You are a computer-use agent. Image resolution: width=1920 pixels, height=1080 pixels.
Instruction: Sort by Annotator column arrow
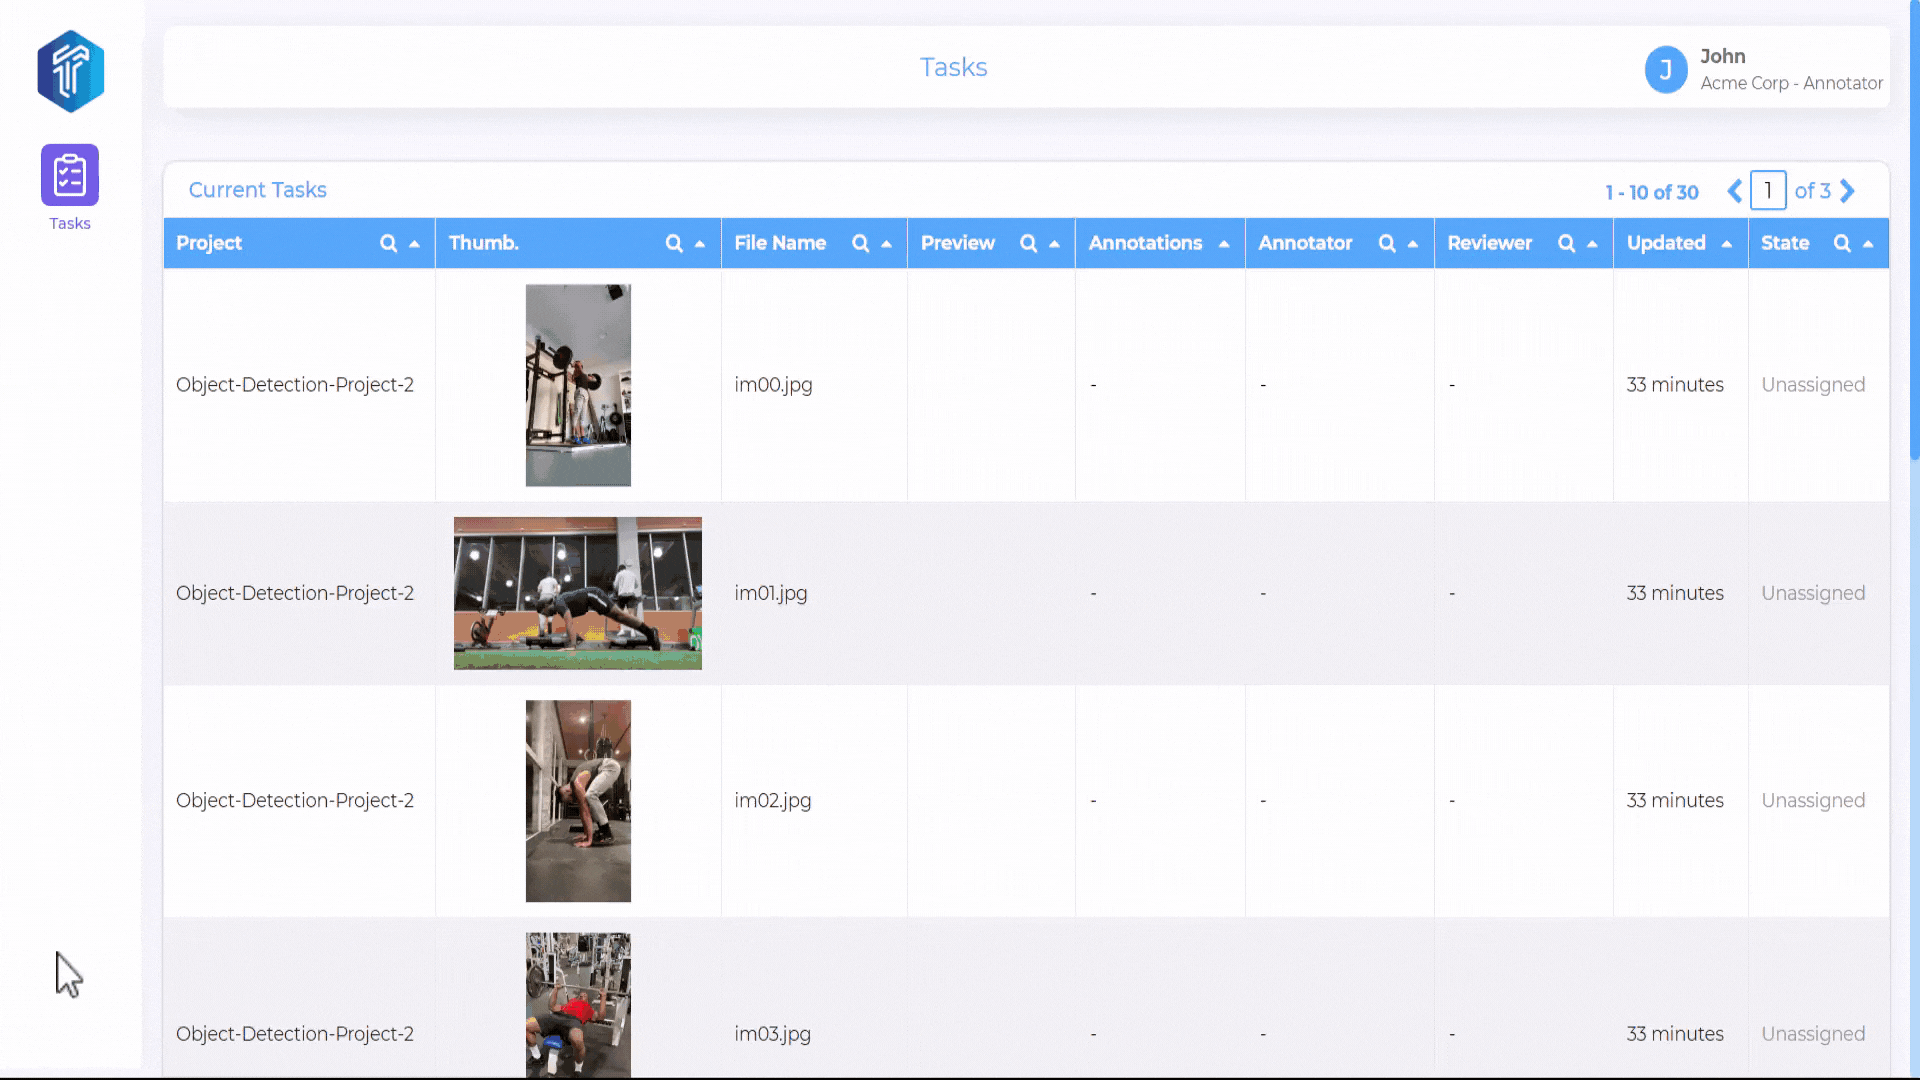pos(1413,244)
